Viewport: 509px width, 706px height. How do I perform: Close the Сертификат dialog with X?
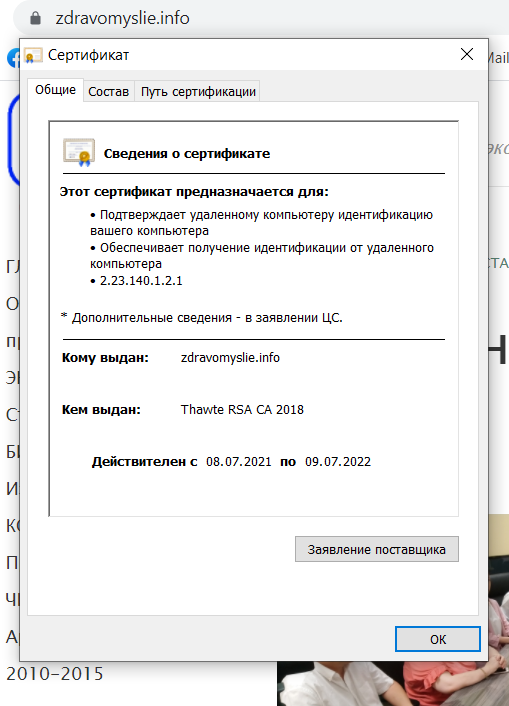(x=467, y=54)
